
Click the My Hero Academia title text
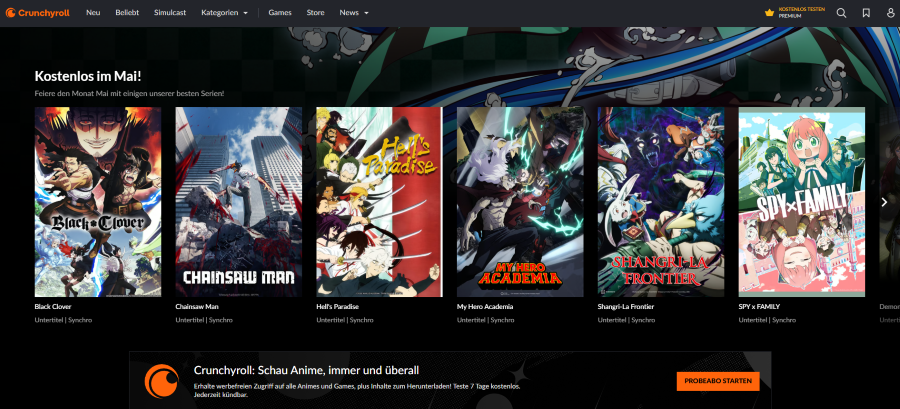tap(485, 307)
